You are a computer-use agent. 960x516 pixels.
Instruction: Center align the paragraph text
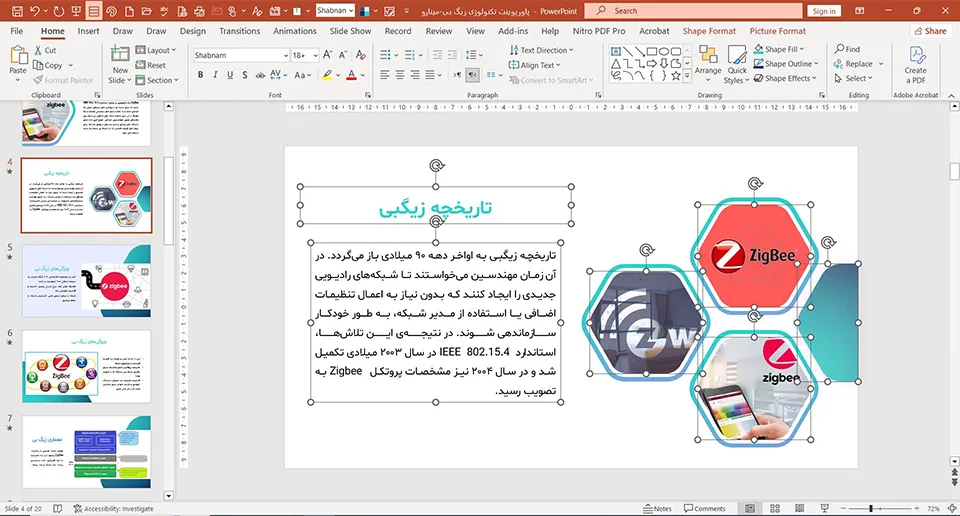pos(400,75)
